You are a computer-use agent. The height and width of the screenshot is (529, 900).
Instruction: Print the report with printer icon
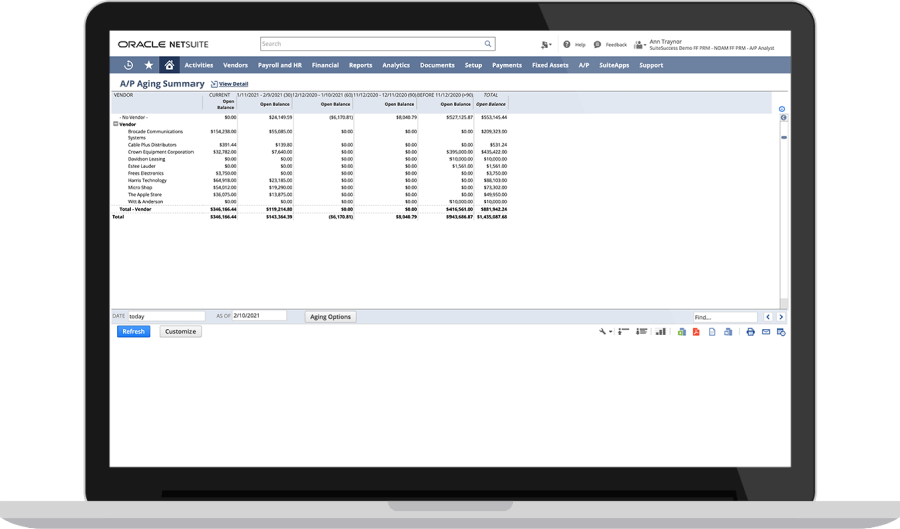[750, 332]
